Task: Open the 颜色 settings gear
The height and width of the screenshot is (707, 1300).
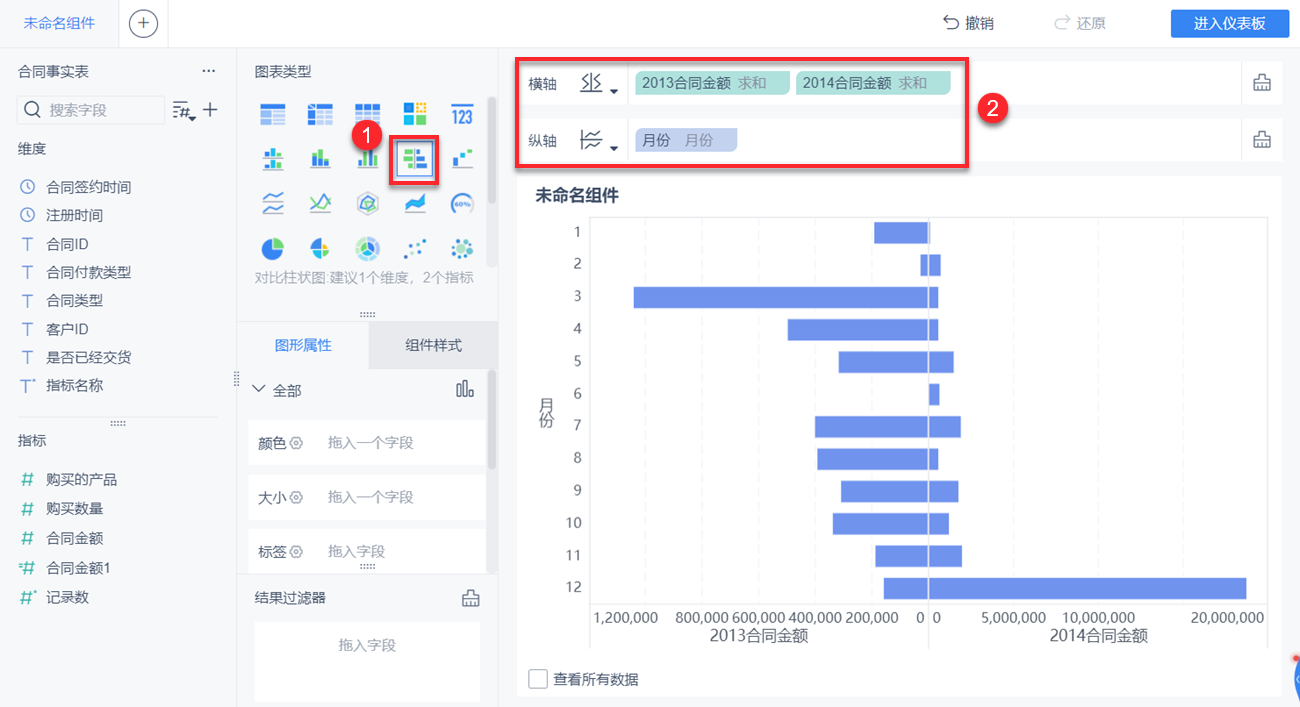Action: (296, 443)
